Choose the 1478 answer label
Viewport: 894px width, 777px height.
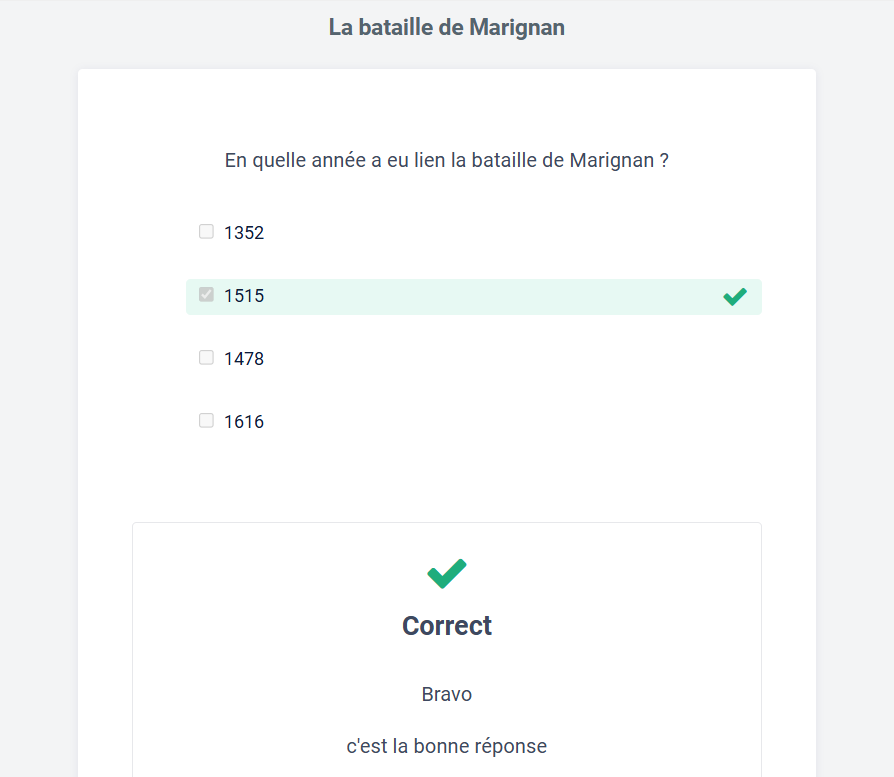tap(244, 359)
